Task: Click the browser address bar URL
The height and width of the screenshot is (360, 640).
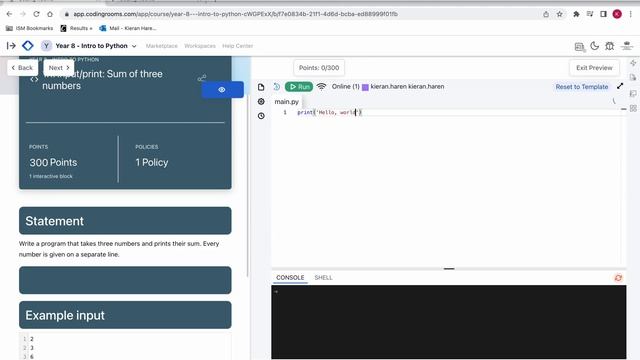Action: pyautogui.click(x=235, y=14)
